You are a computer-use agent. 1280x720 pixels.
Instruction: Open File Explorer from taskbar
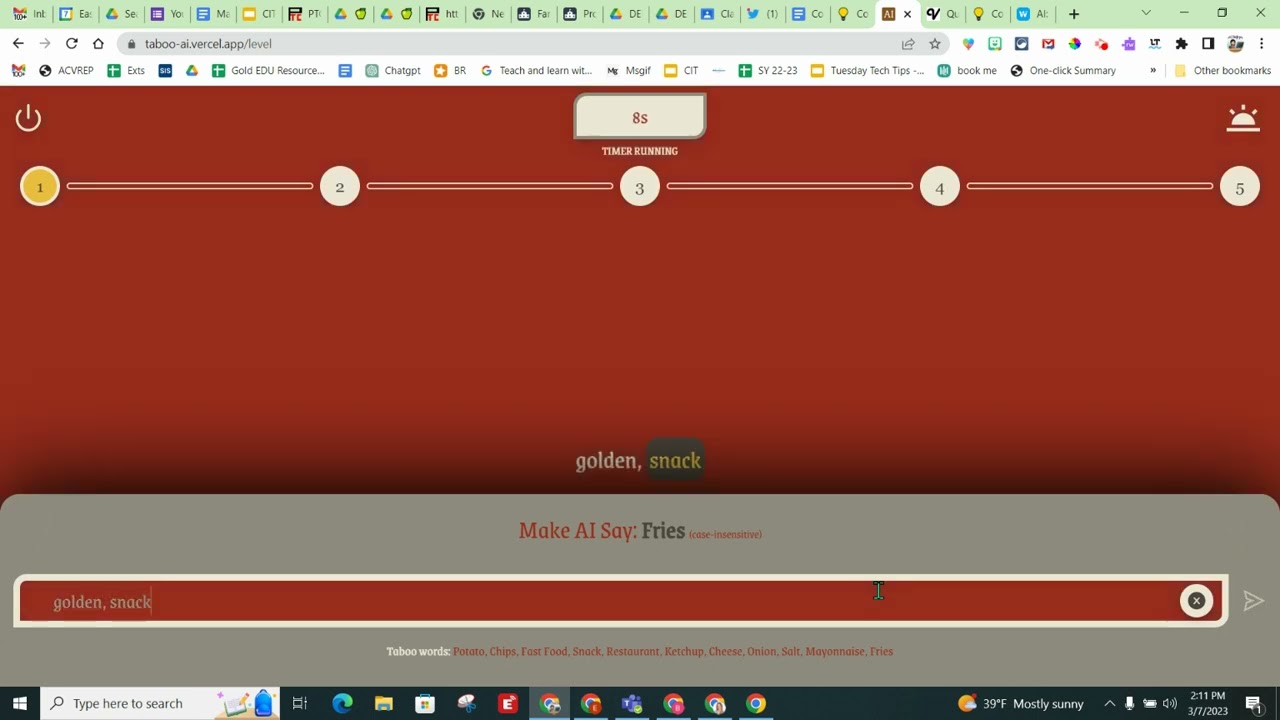[x=383, y=703]
